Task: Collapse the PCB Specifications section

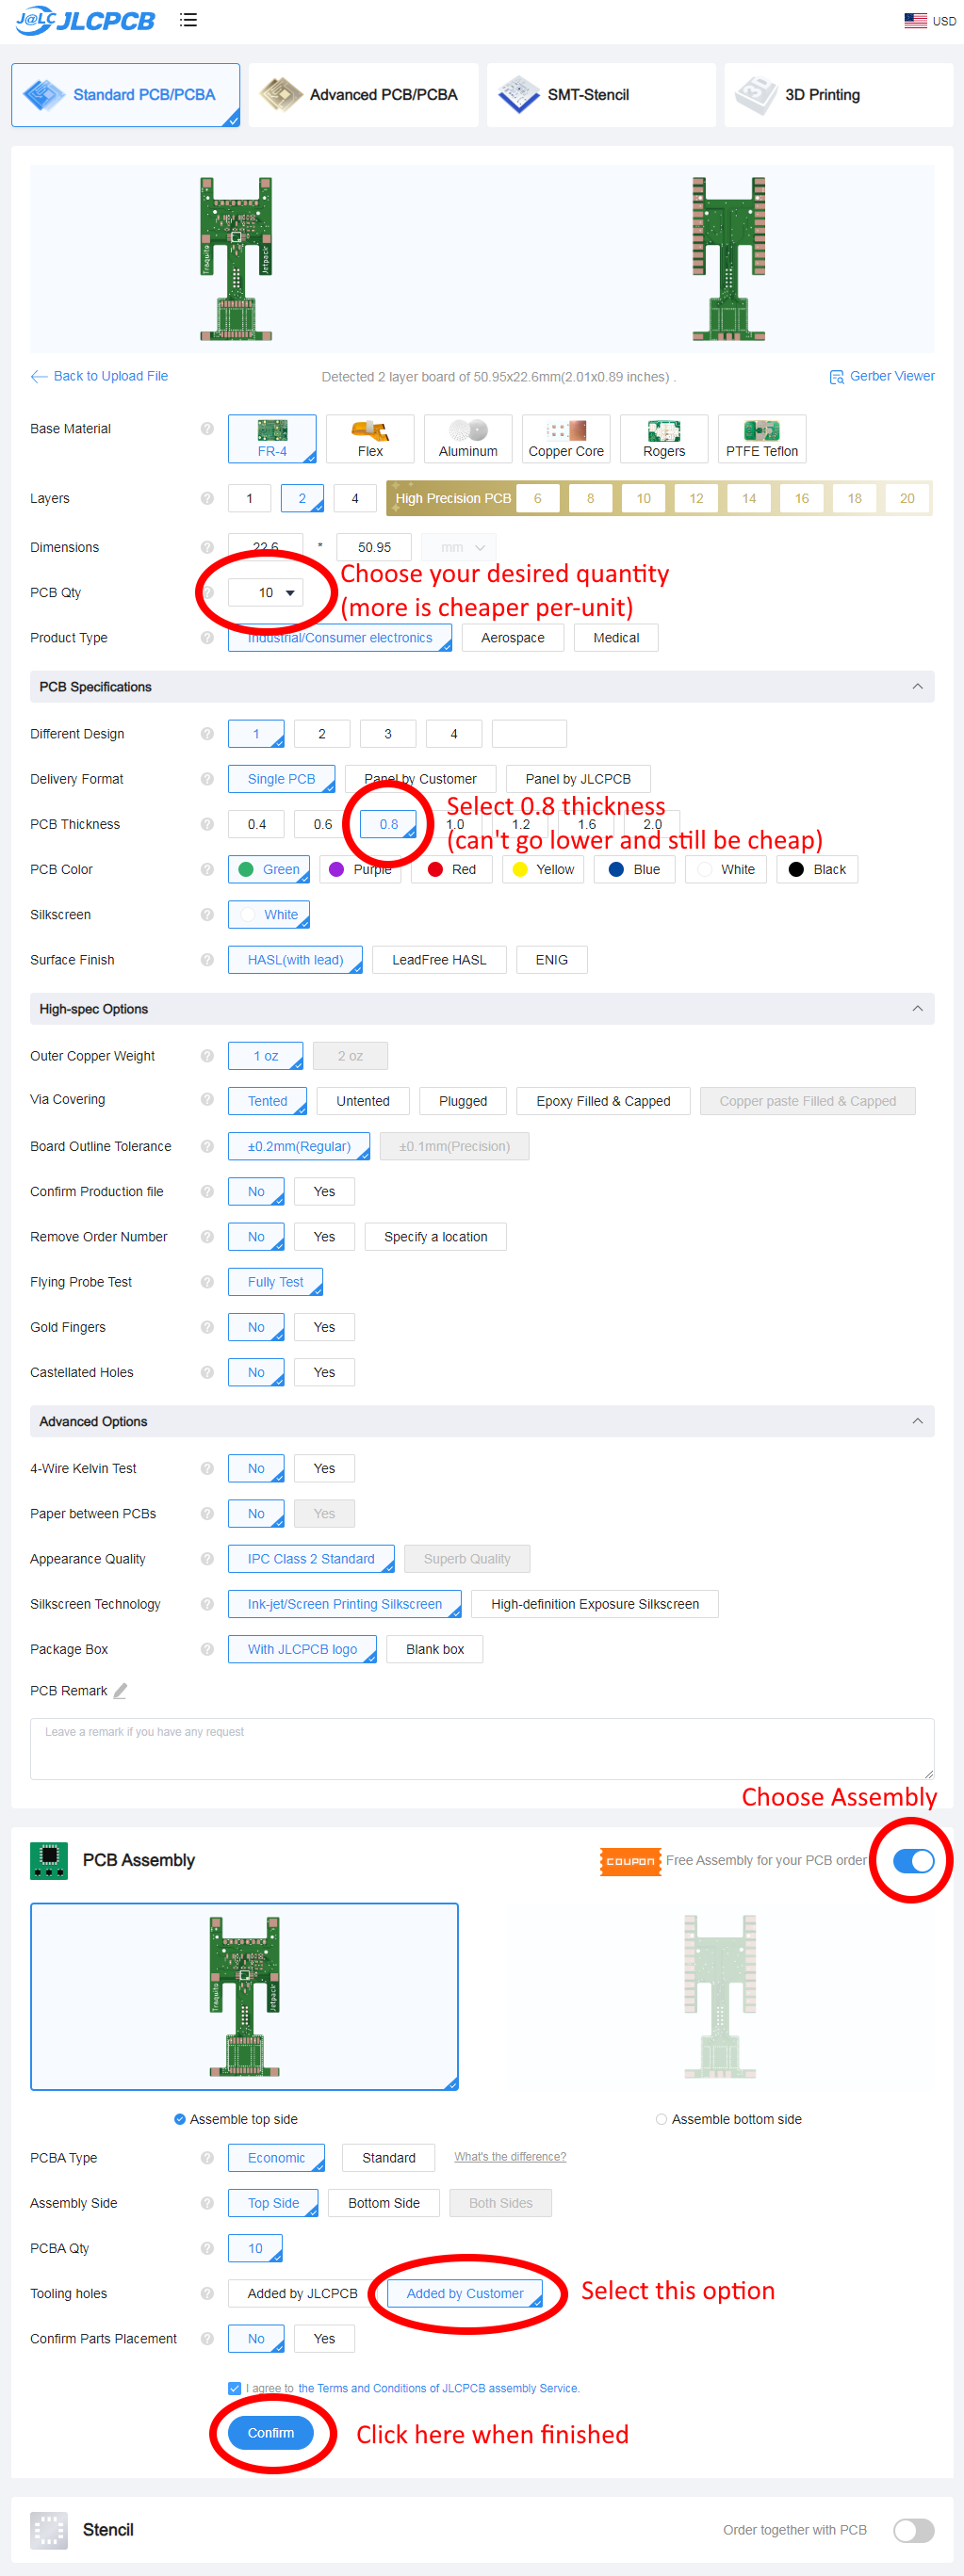Action: pyautogui.click(x=916, y=686)
